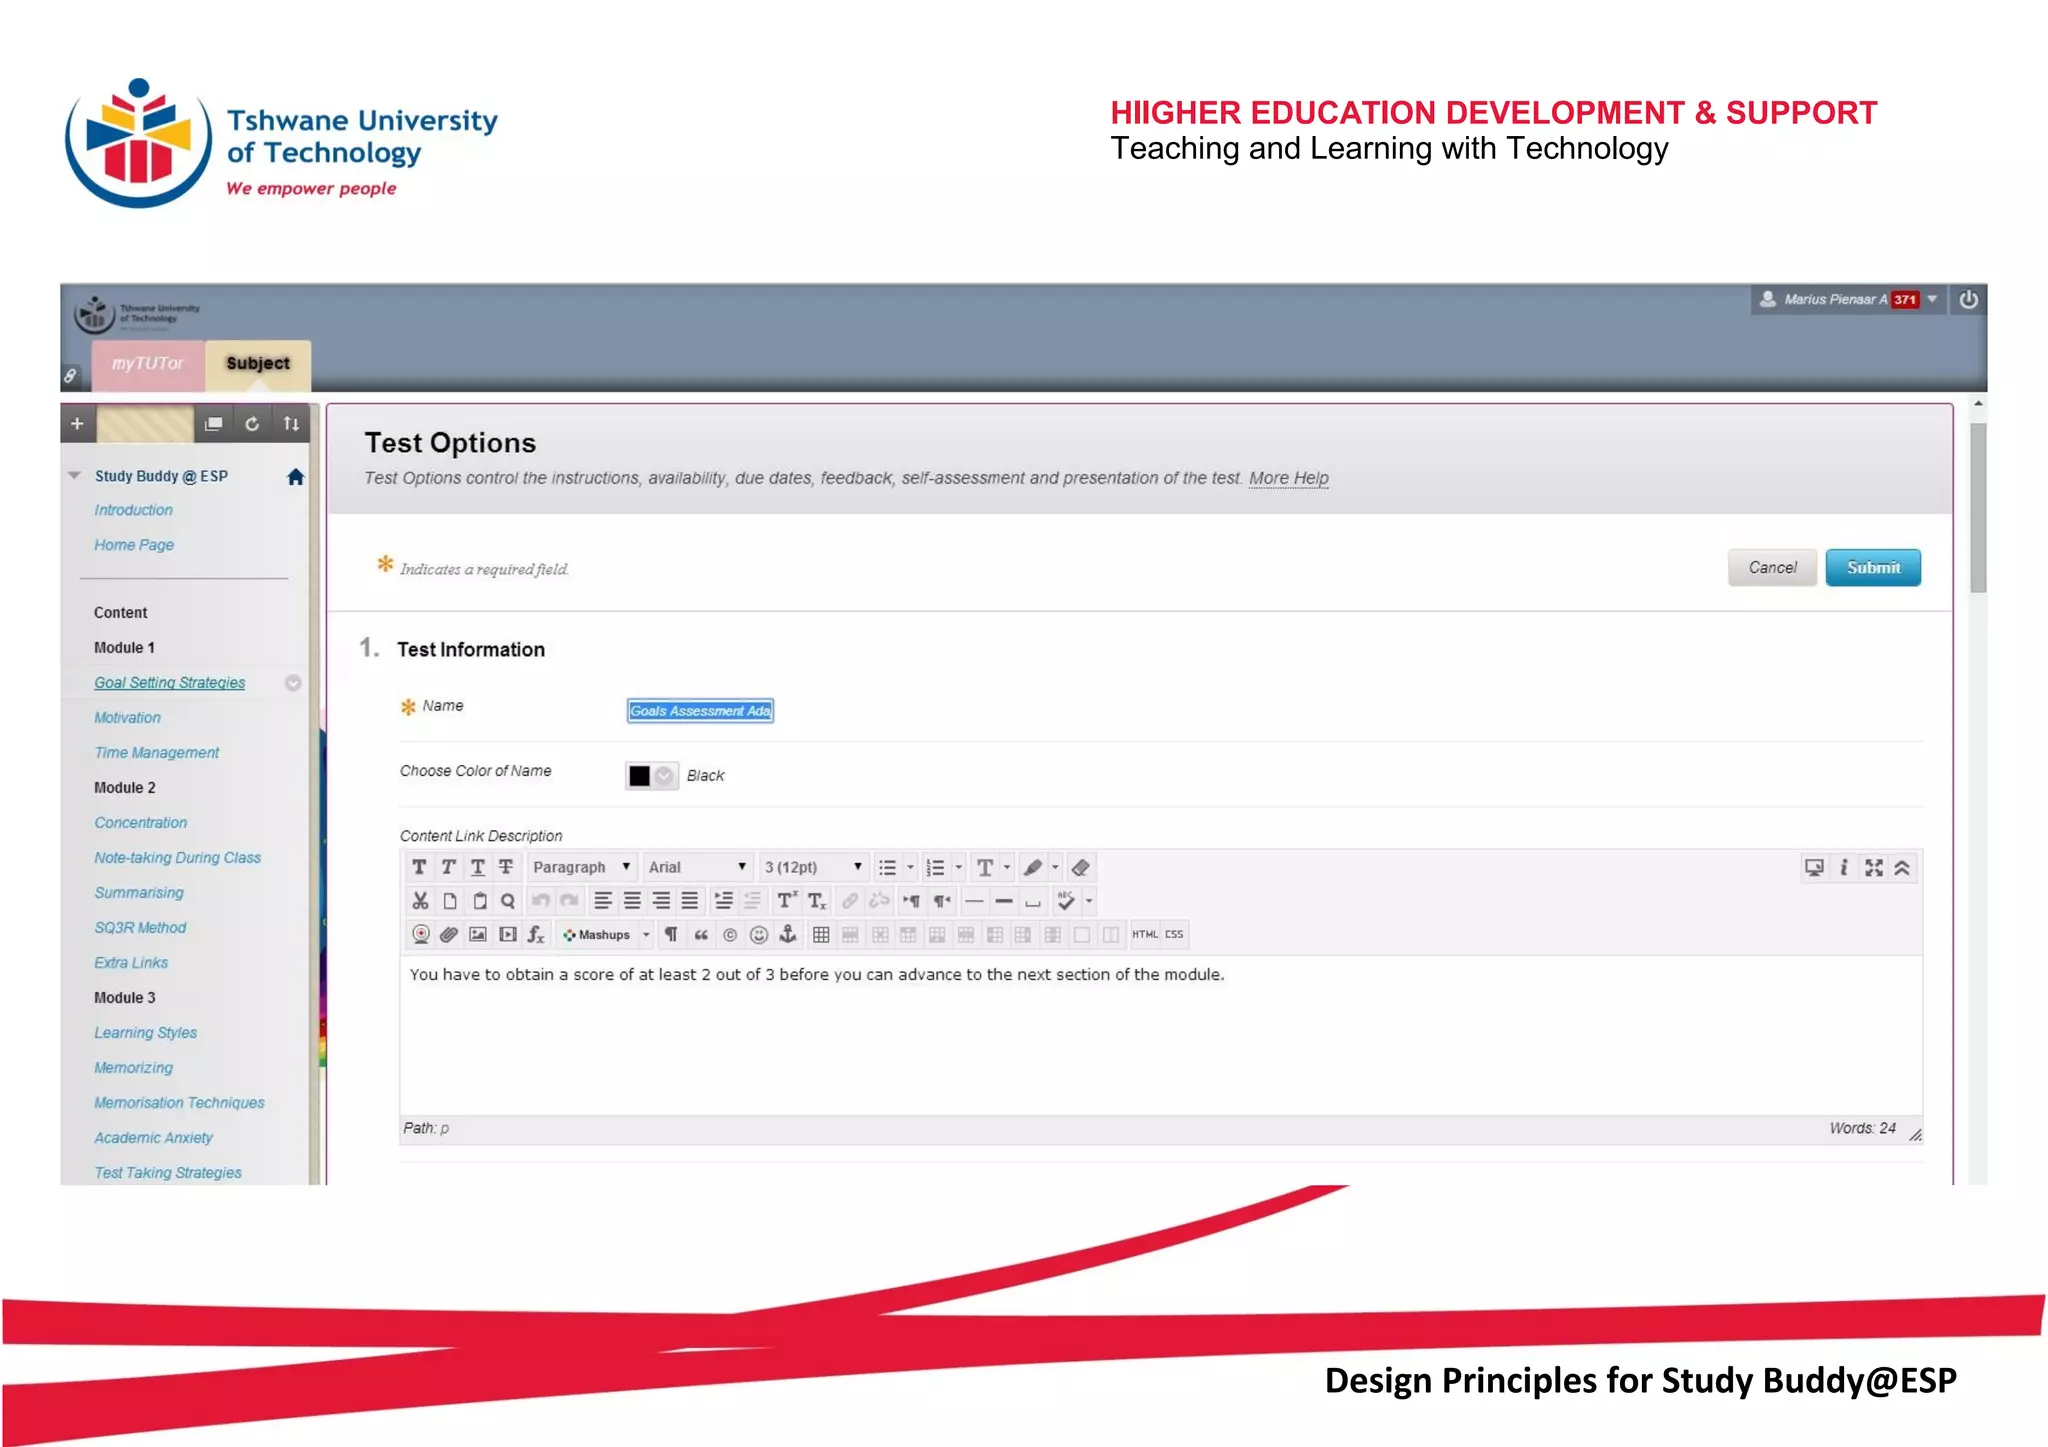Collapse the Study Buddy @ ESP menu triangle

(x=74, y=476)
